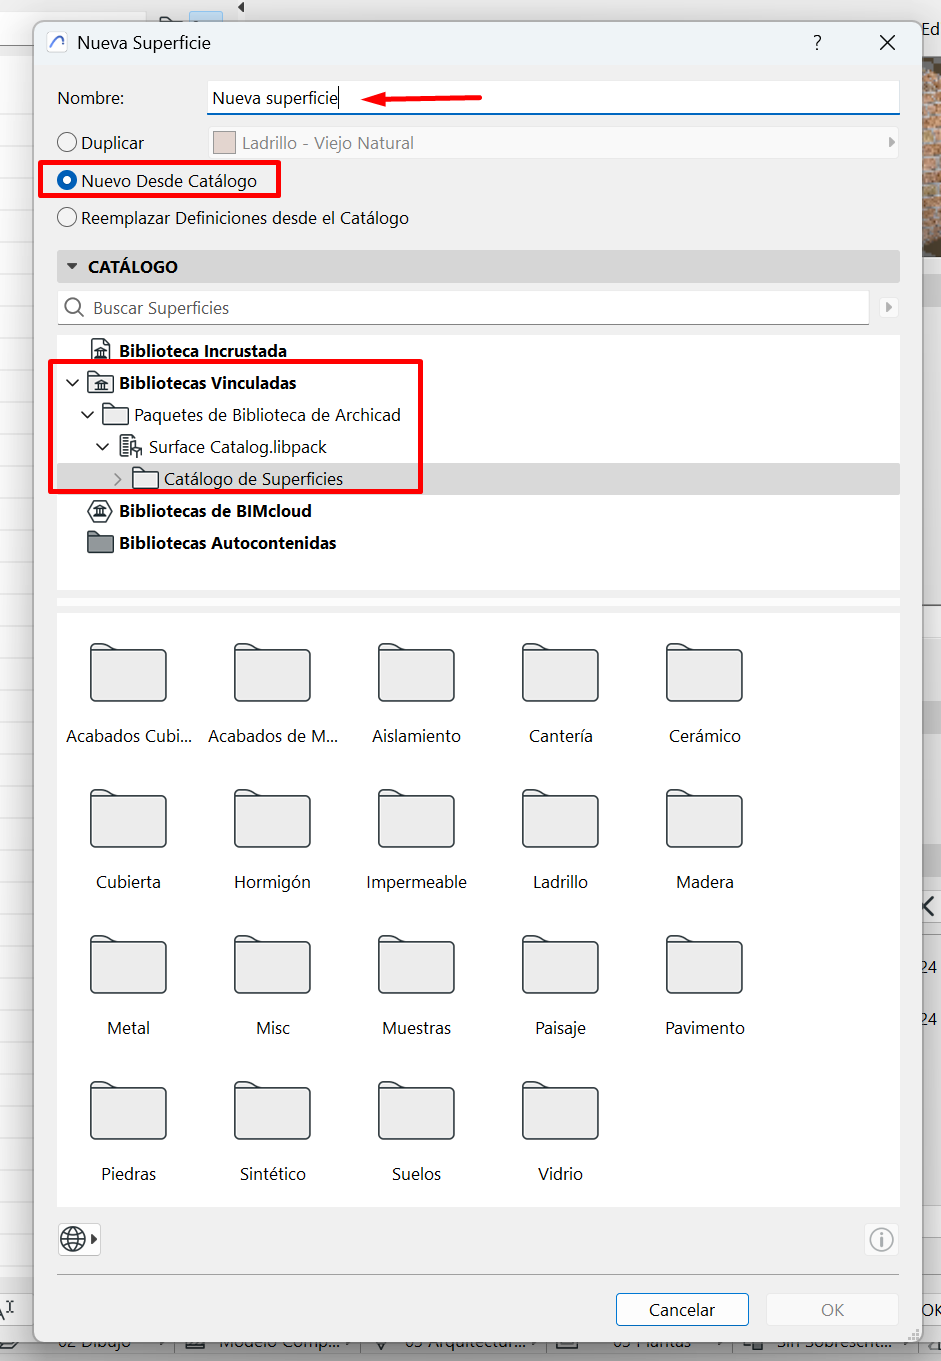Open the Madera folder thumbnail
This screenshot has height=1361, width=941.
click(x=704, y=819)
